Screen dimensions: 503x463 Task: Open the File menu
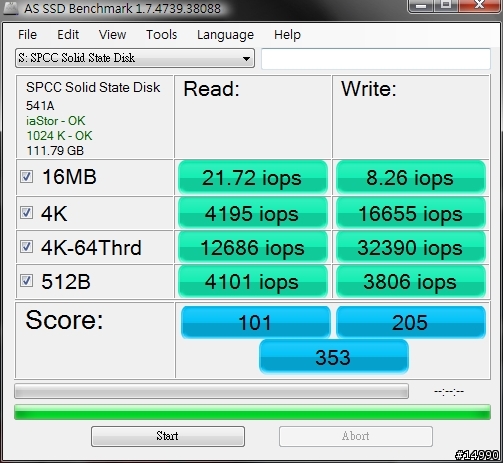pyautogui.click(x=27, y=35)
